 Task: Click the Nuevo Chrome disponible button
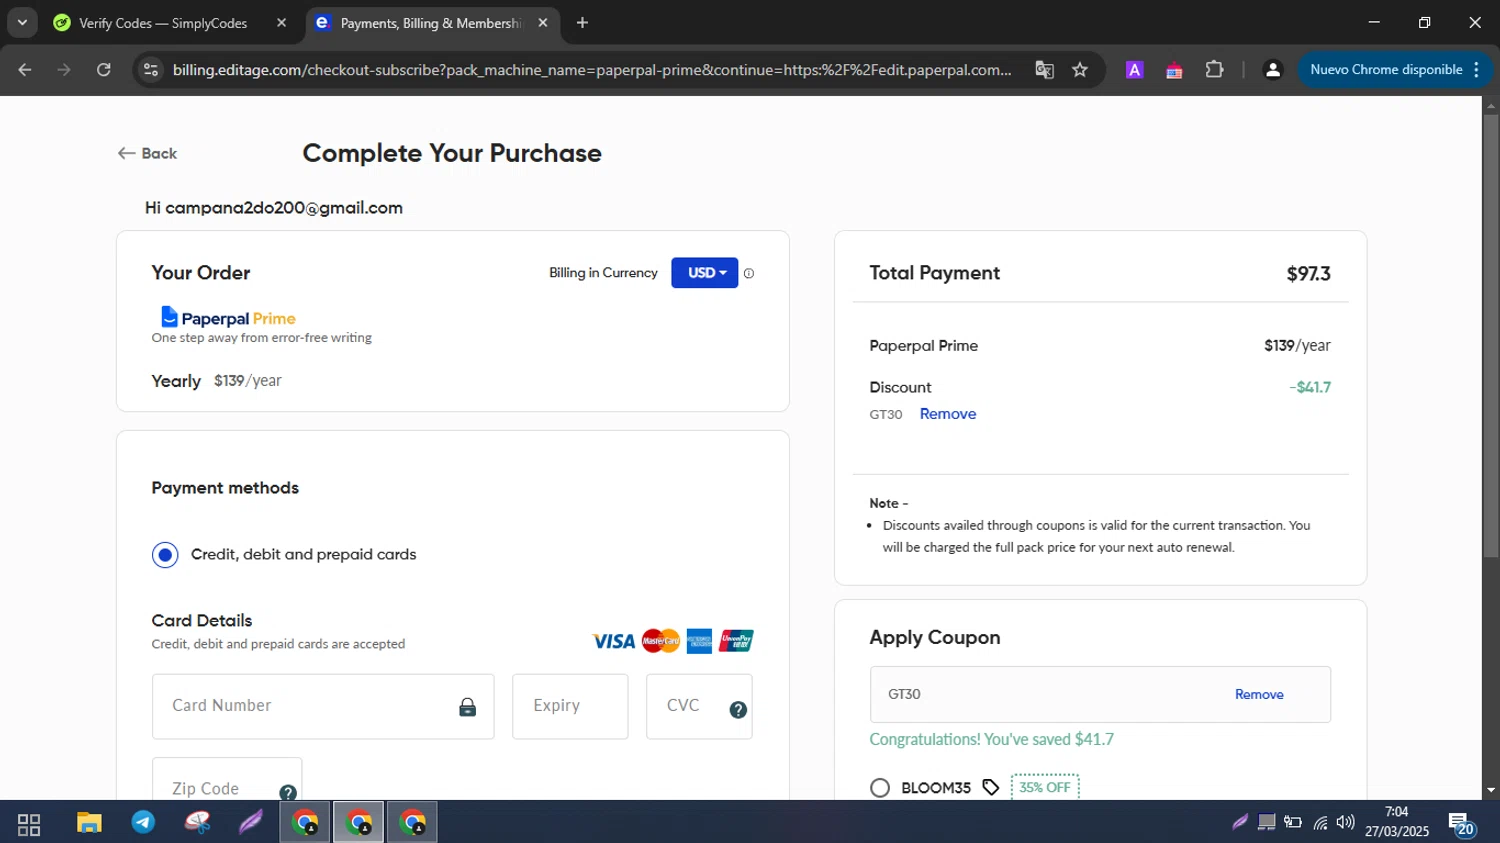tap(1394, 70)
